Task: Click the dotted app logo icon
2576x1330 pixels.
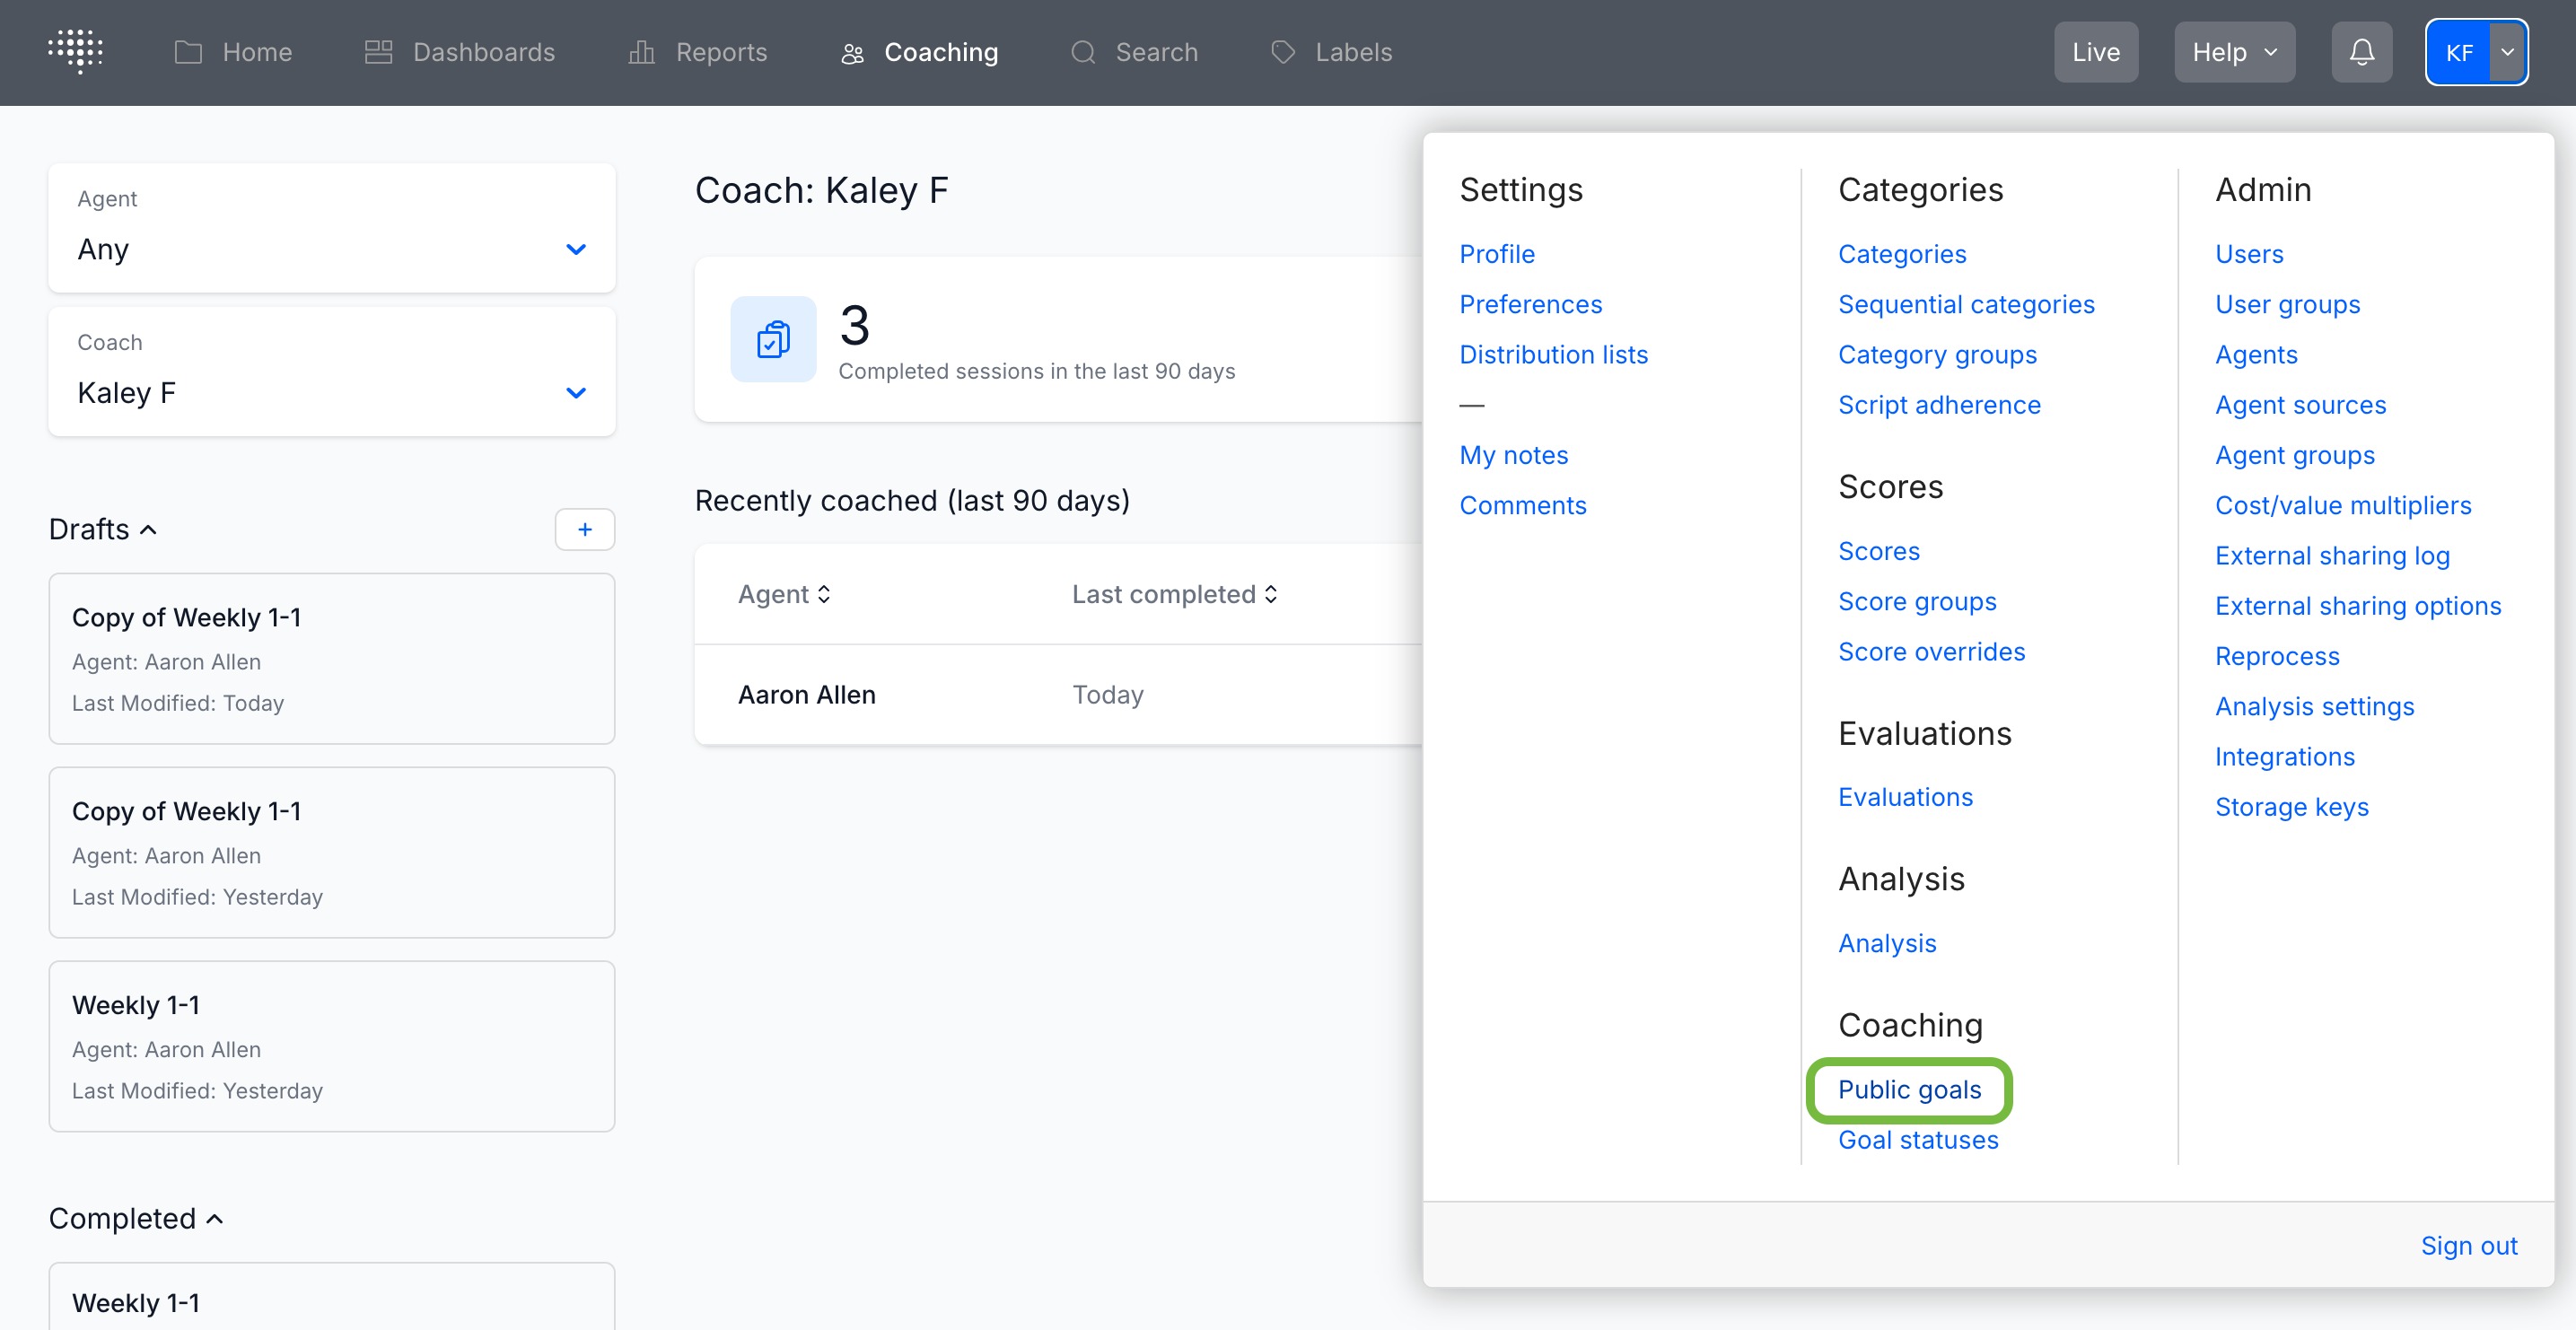Action: [x=75, y=51]
